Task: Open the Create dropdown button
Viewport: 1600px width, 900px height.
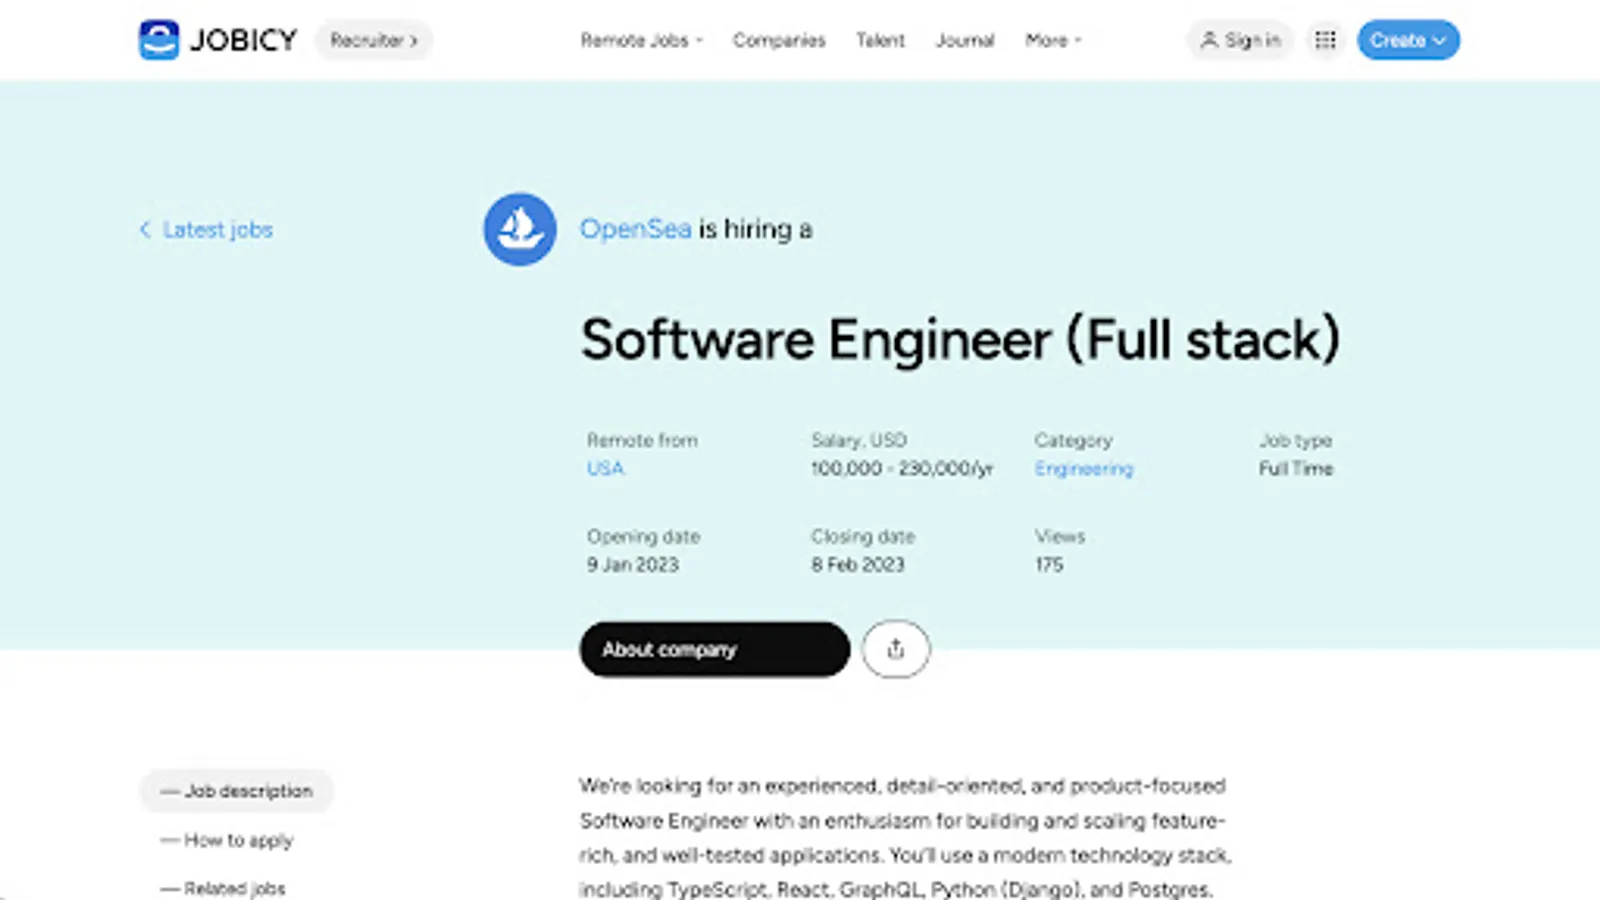Action: coord(1408,40)
